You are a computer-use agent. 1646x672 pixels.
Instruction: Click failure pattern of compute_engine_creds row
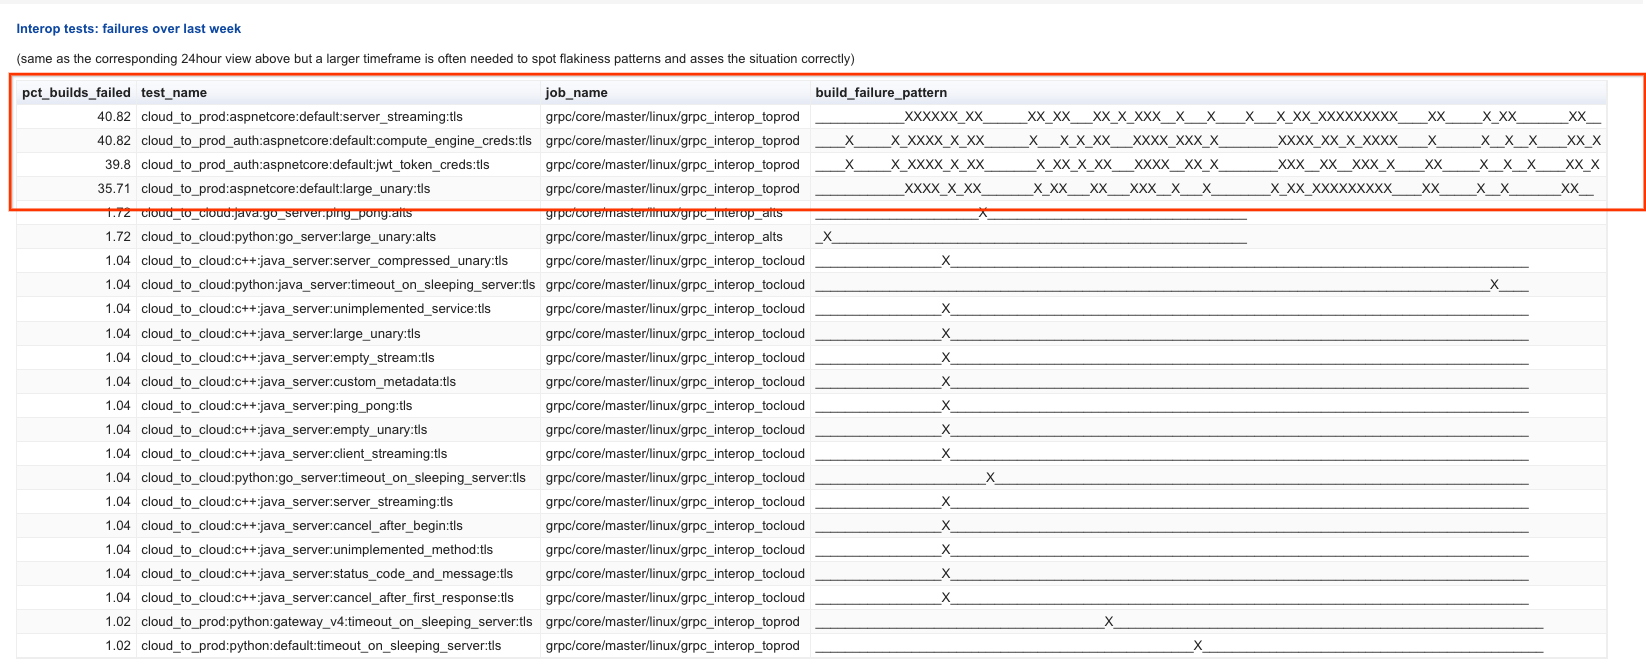[1208, 141]
